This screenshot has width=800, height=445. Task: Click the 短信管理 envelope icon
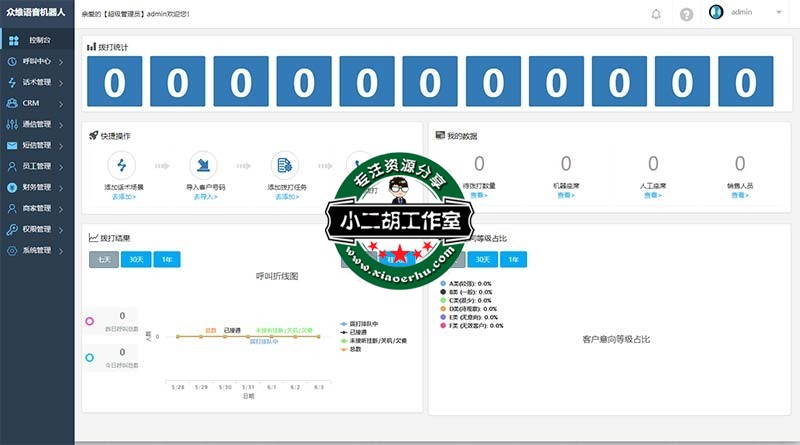point(12,145)
